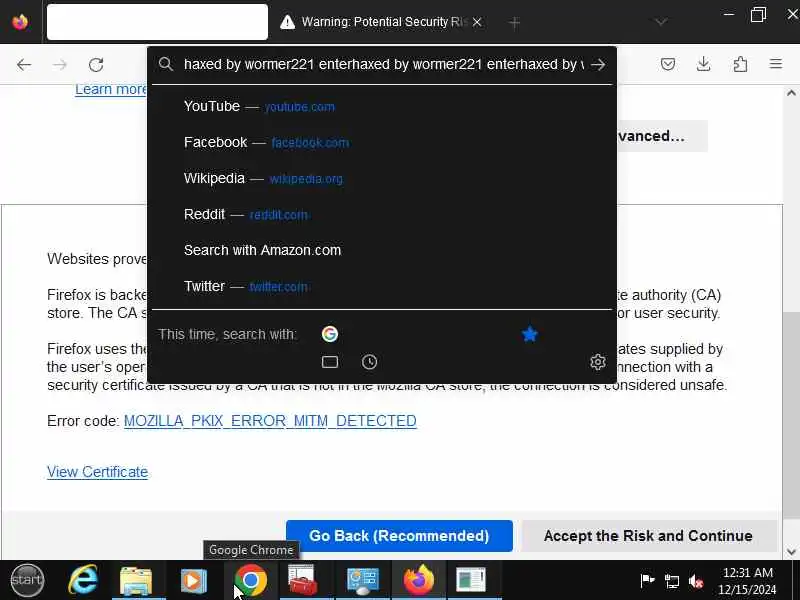Search this time with Google icon
This screenshot has width=800, height=600.
pos(330,334)
